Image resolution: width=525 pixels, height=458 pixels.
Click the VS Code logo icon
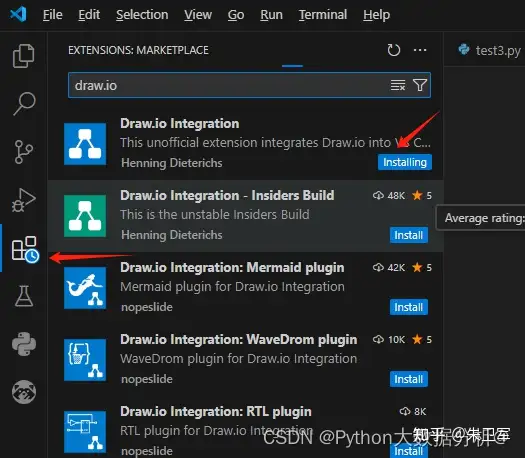click(x=18, y=14)
